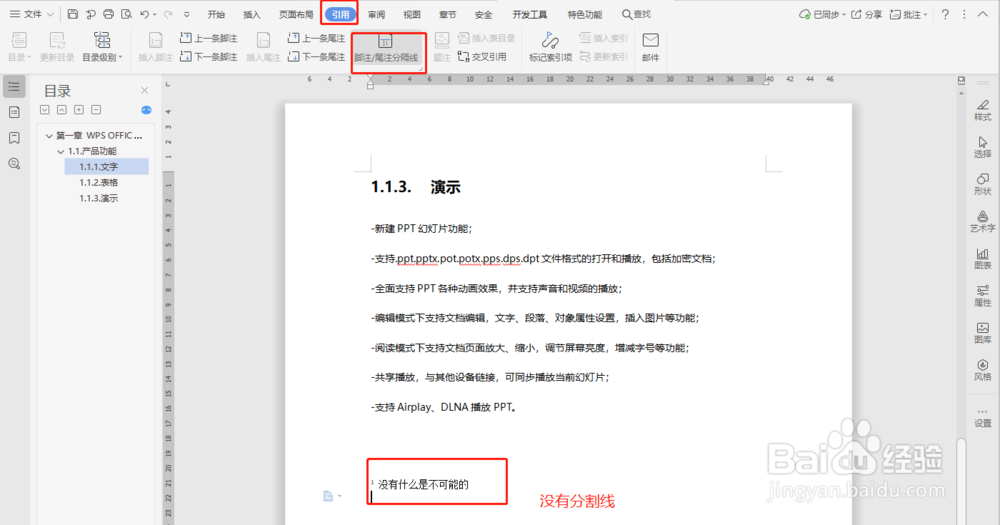Select the bookmark icon in left sidebar
The image size is (1000, 525).
coord(14,138)
